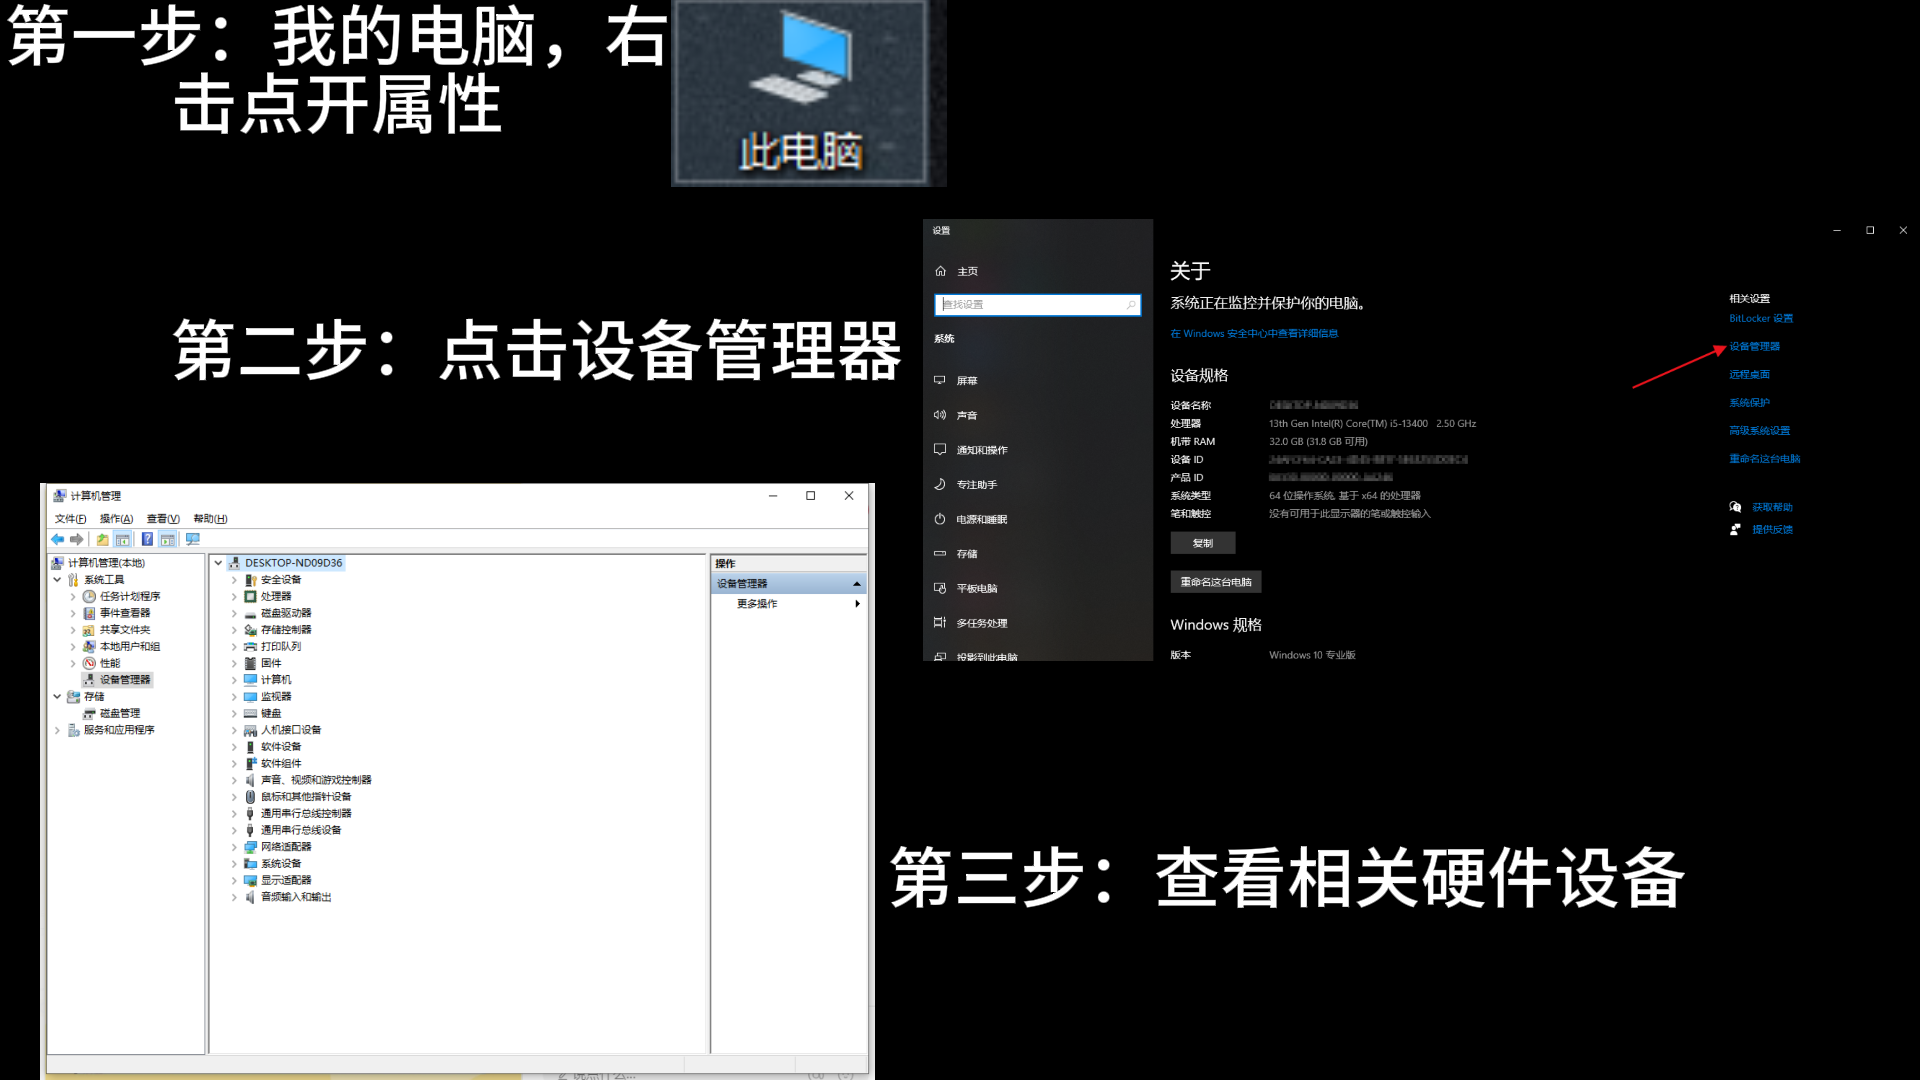This screenshot has height=1080, width=1920.
Task: Click the 提供反馈 link
Action: click(1772, 530)
